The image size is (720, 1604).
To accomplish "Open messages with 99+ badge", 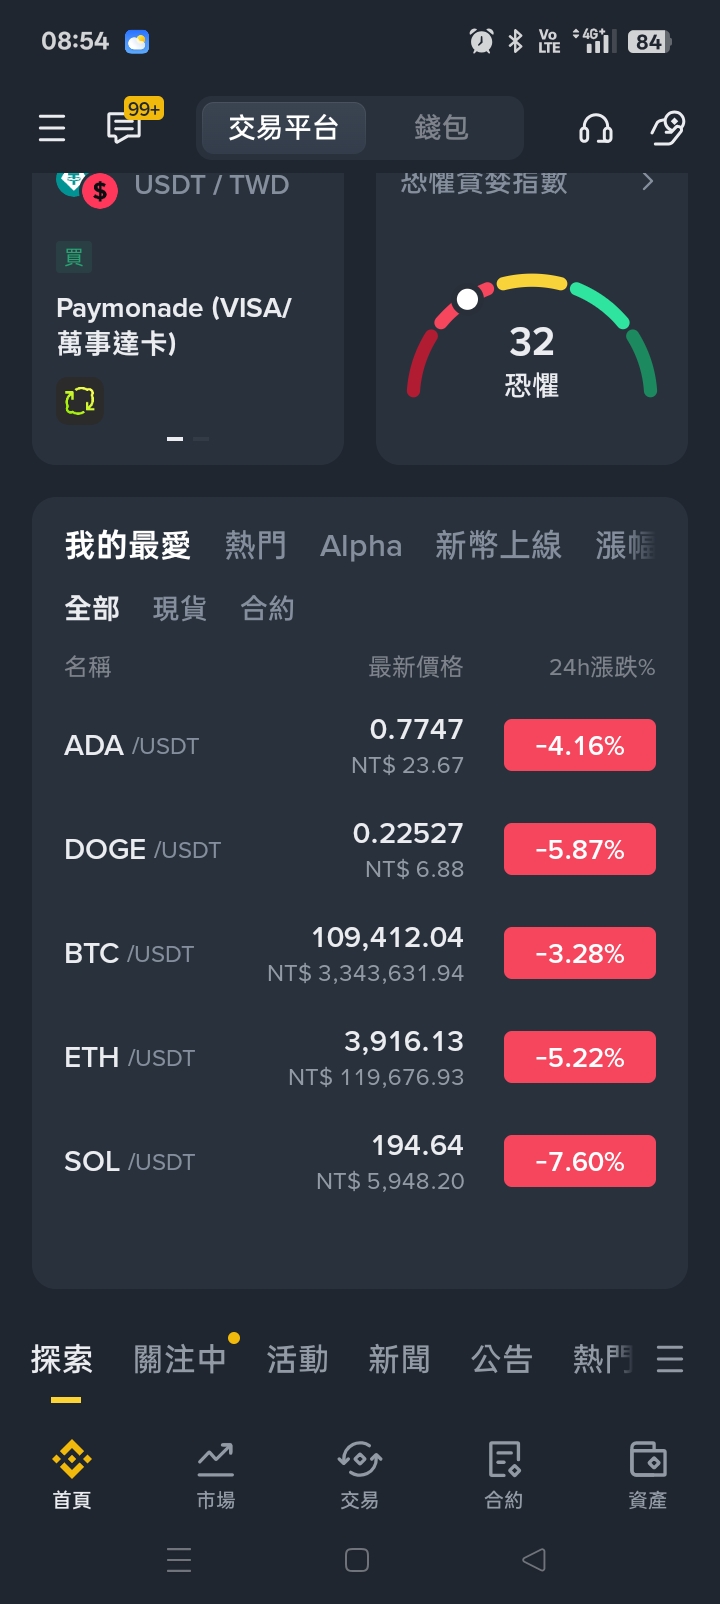I will coord(126,127).
